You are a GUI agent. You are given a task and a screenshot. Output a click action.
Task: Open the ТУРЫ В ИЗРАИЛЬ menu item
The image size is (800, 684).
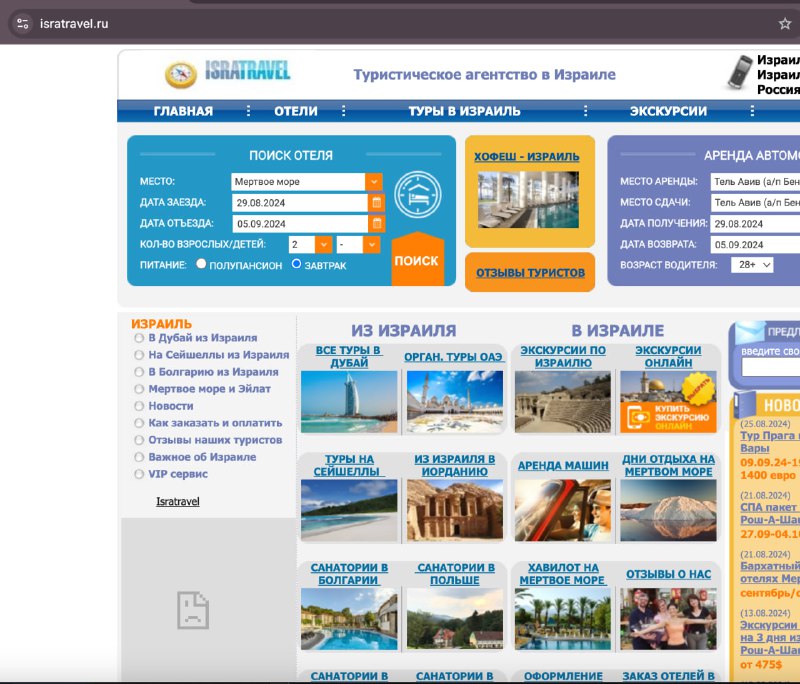point(464,111)
